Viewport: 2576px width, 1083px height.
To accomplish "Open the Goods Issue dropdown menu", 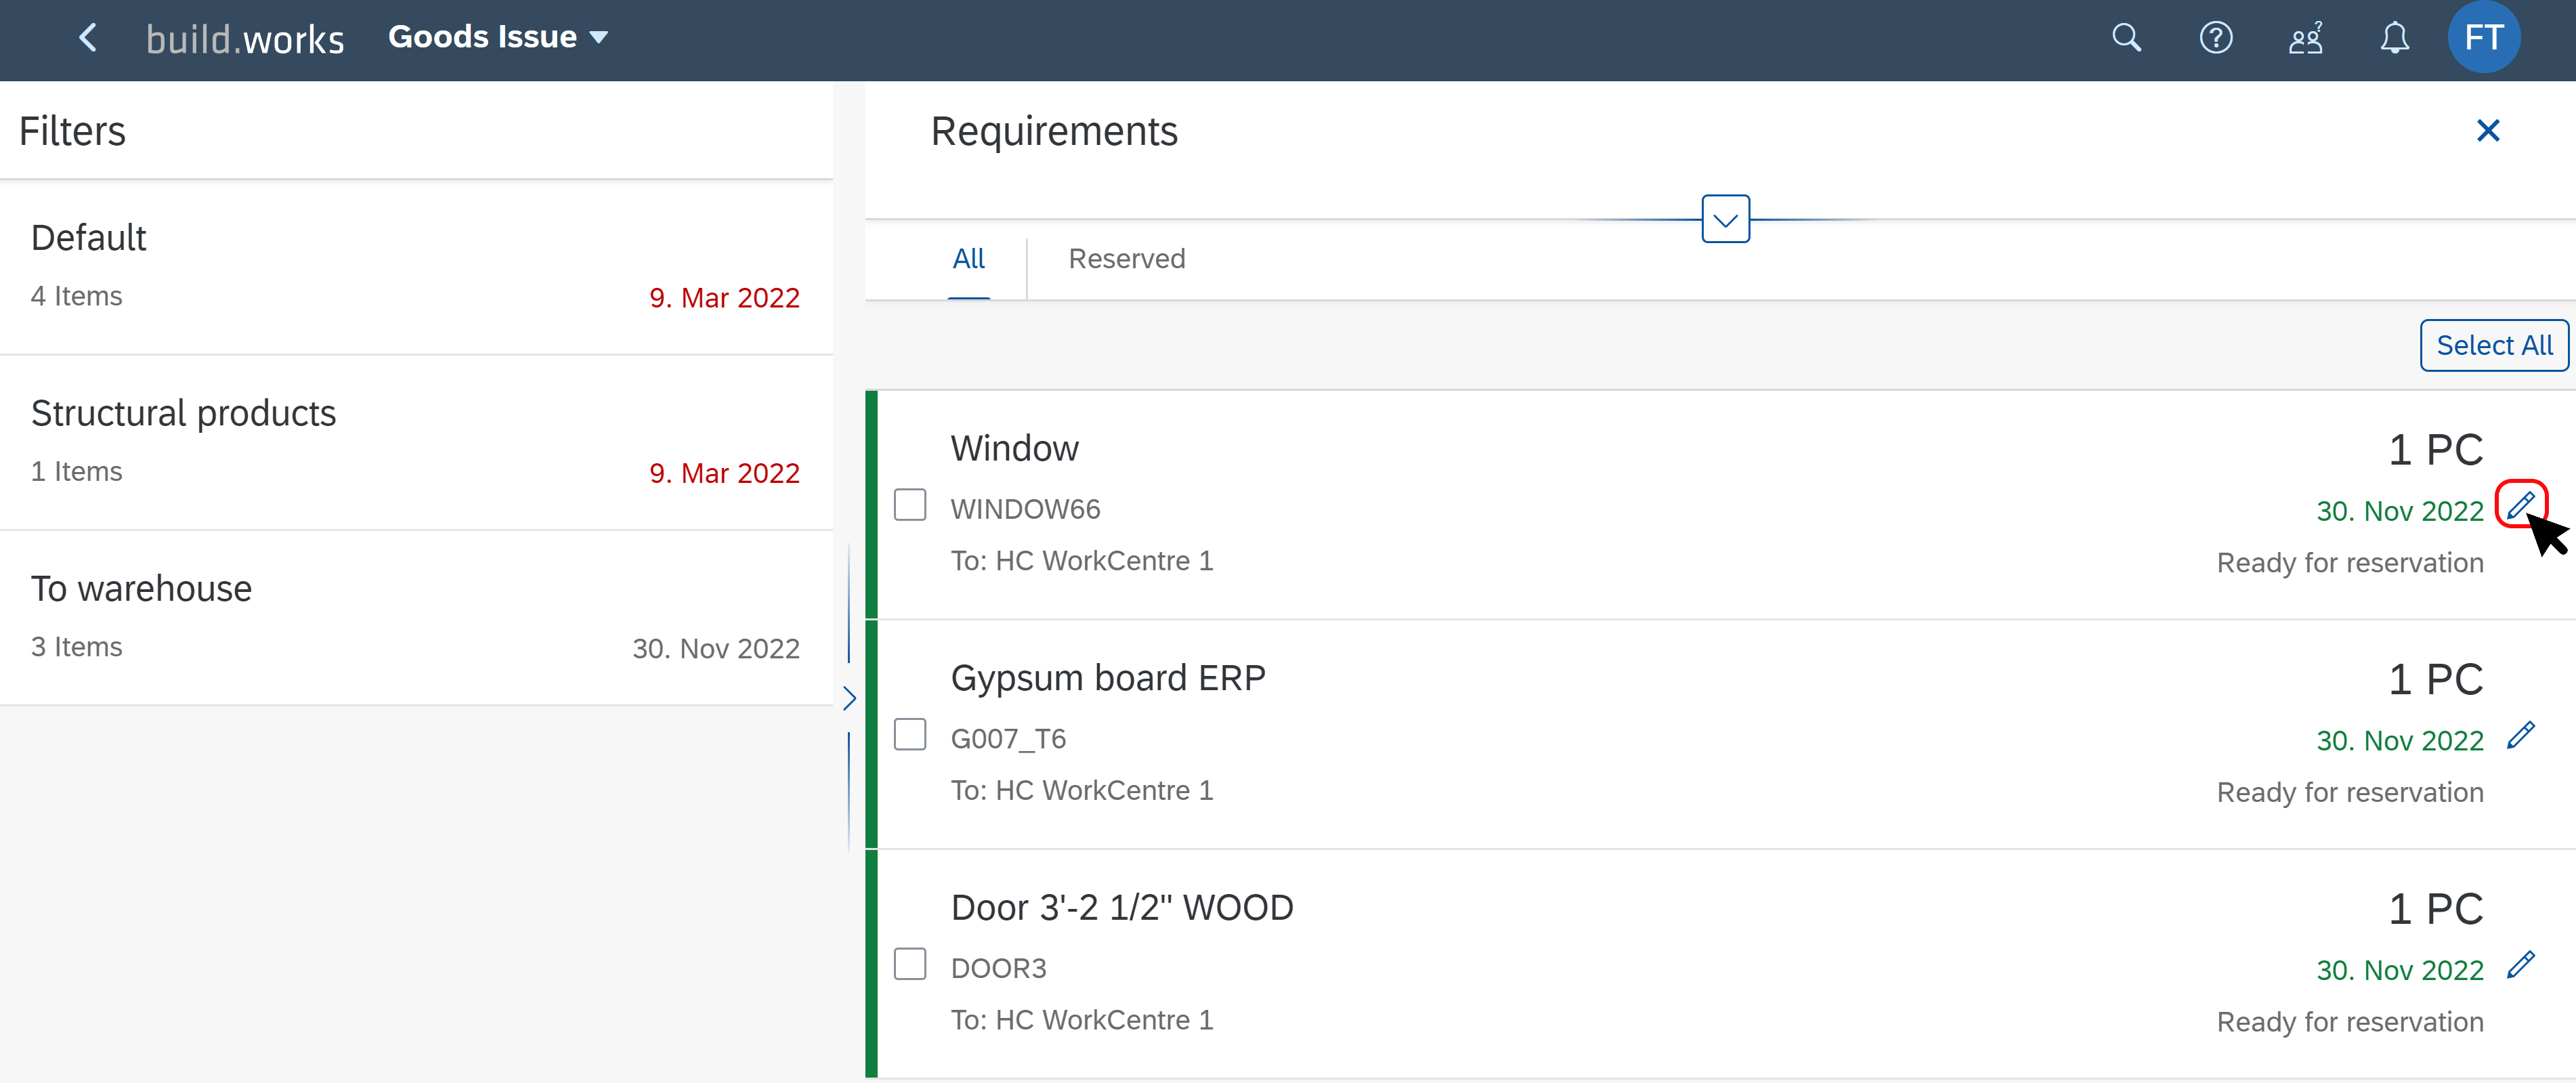I will coord(498,38).
